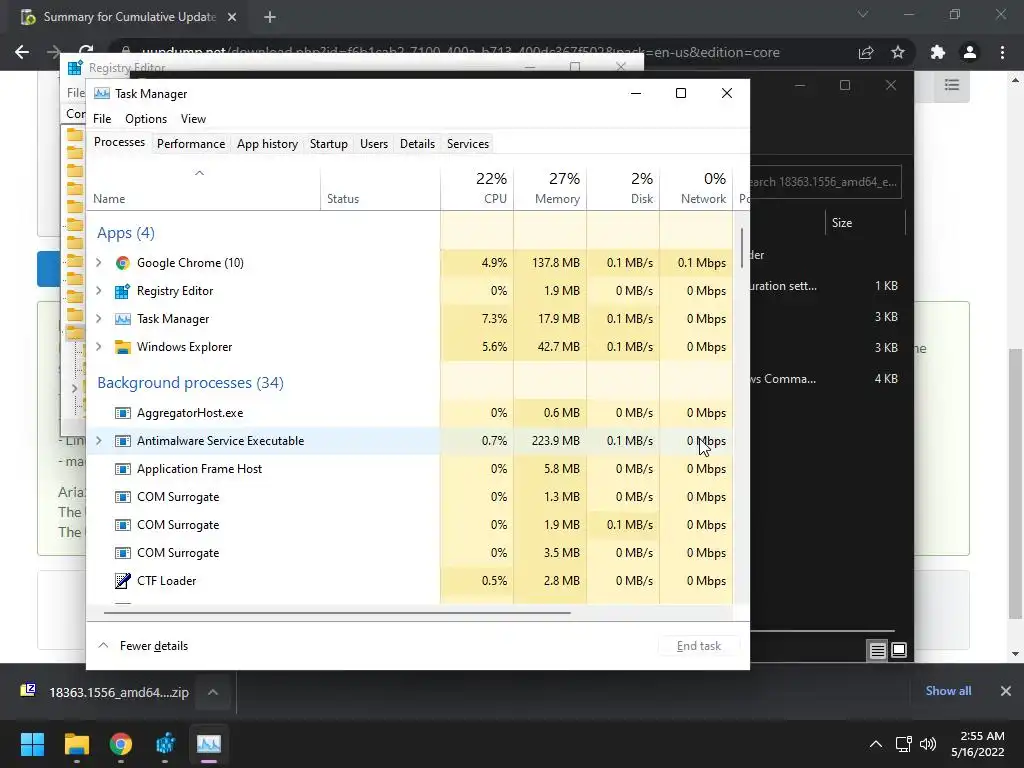Screen dimensions: 1024x768
Task: Click the volume speaker tray icon
Action: (x=927, y=744)
